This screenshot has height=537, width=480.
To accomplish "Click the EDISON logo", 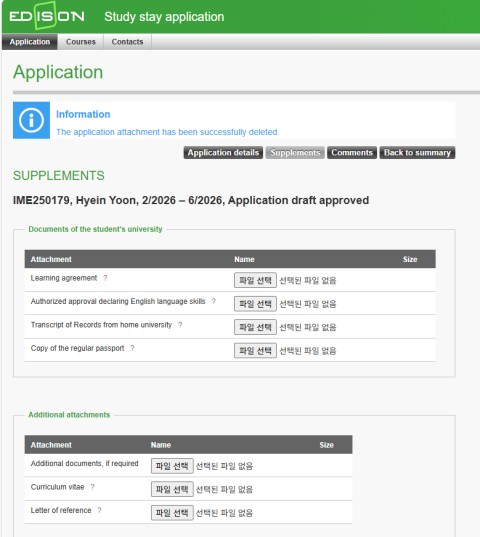I will pyautogui.click(x=47, y=16).
